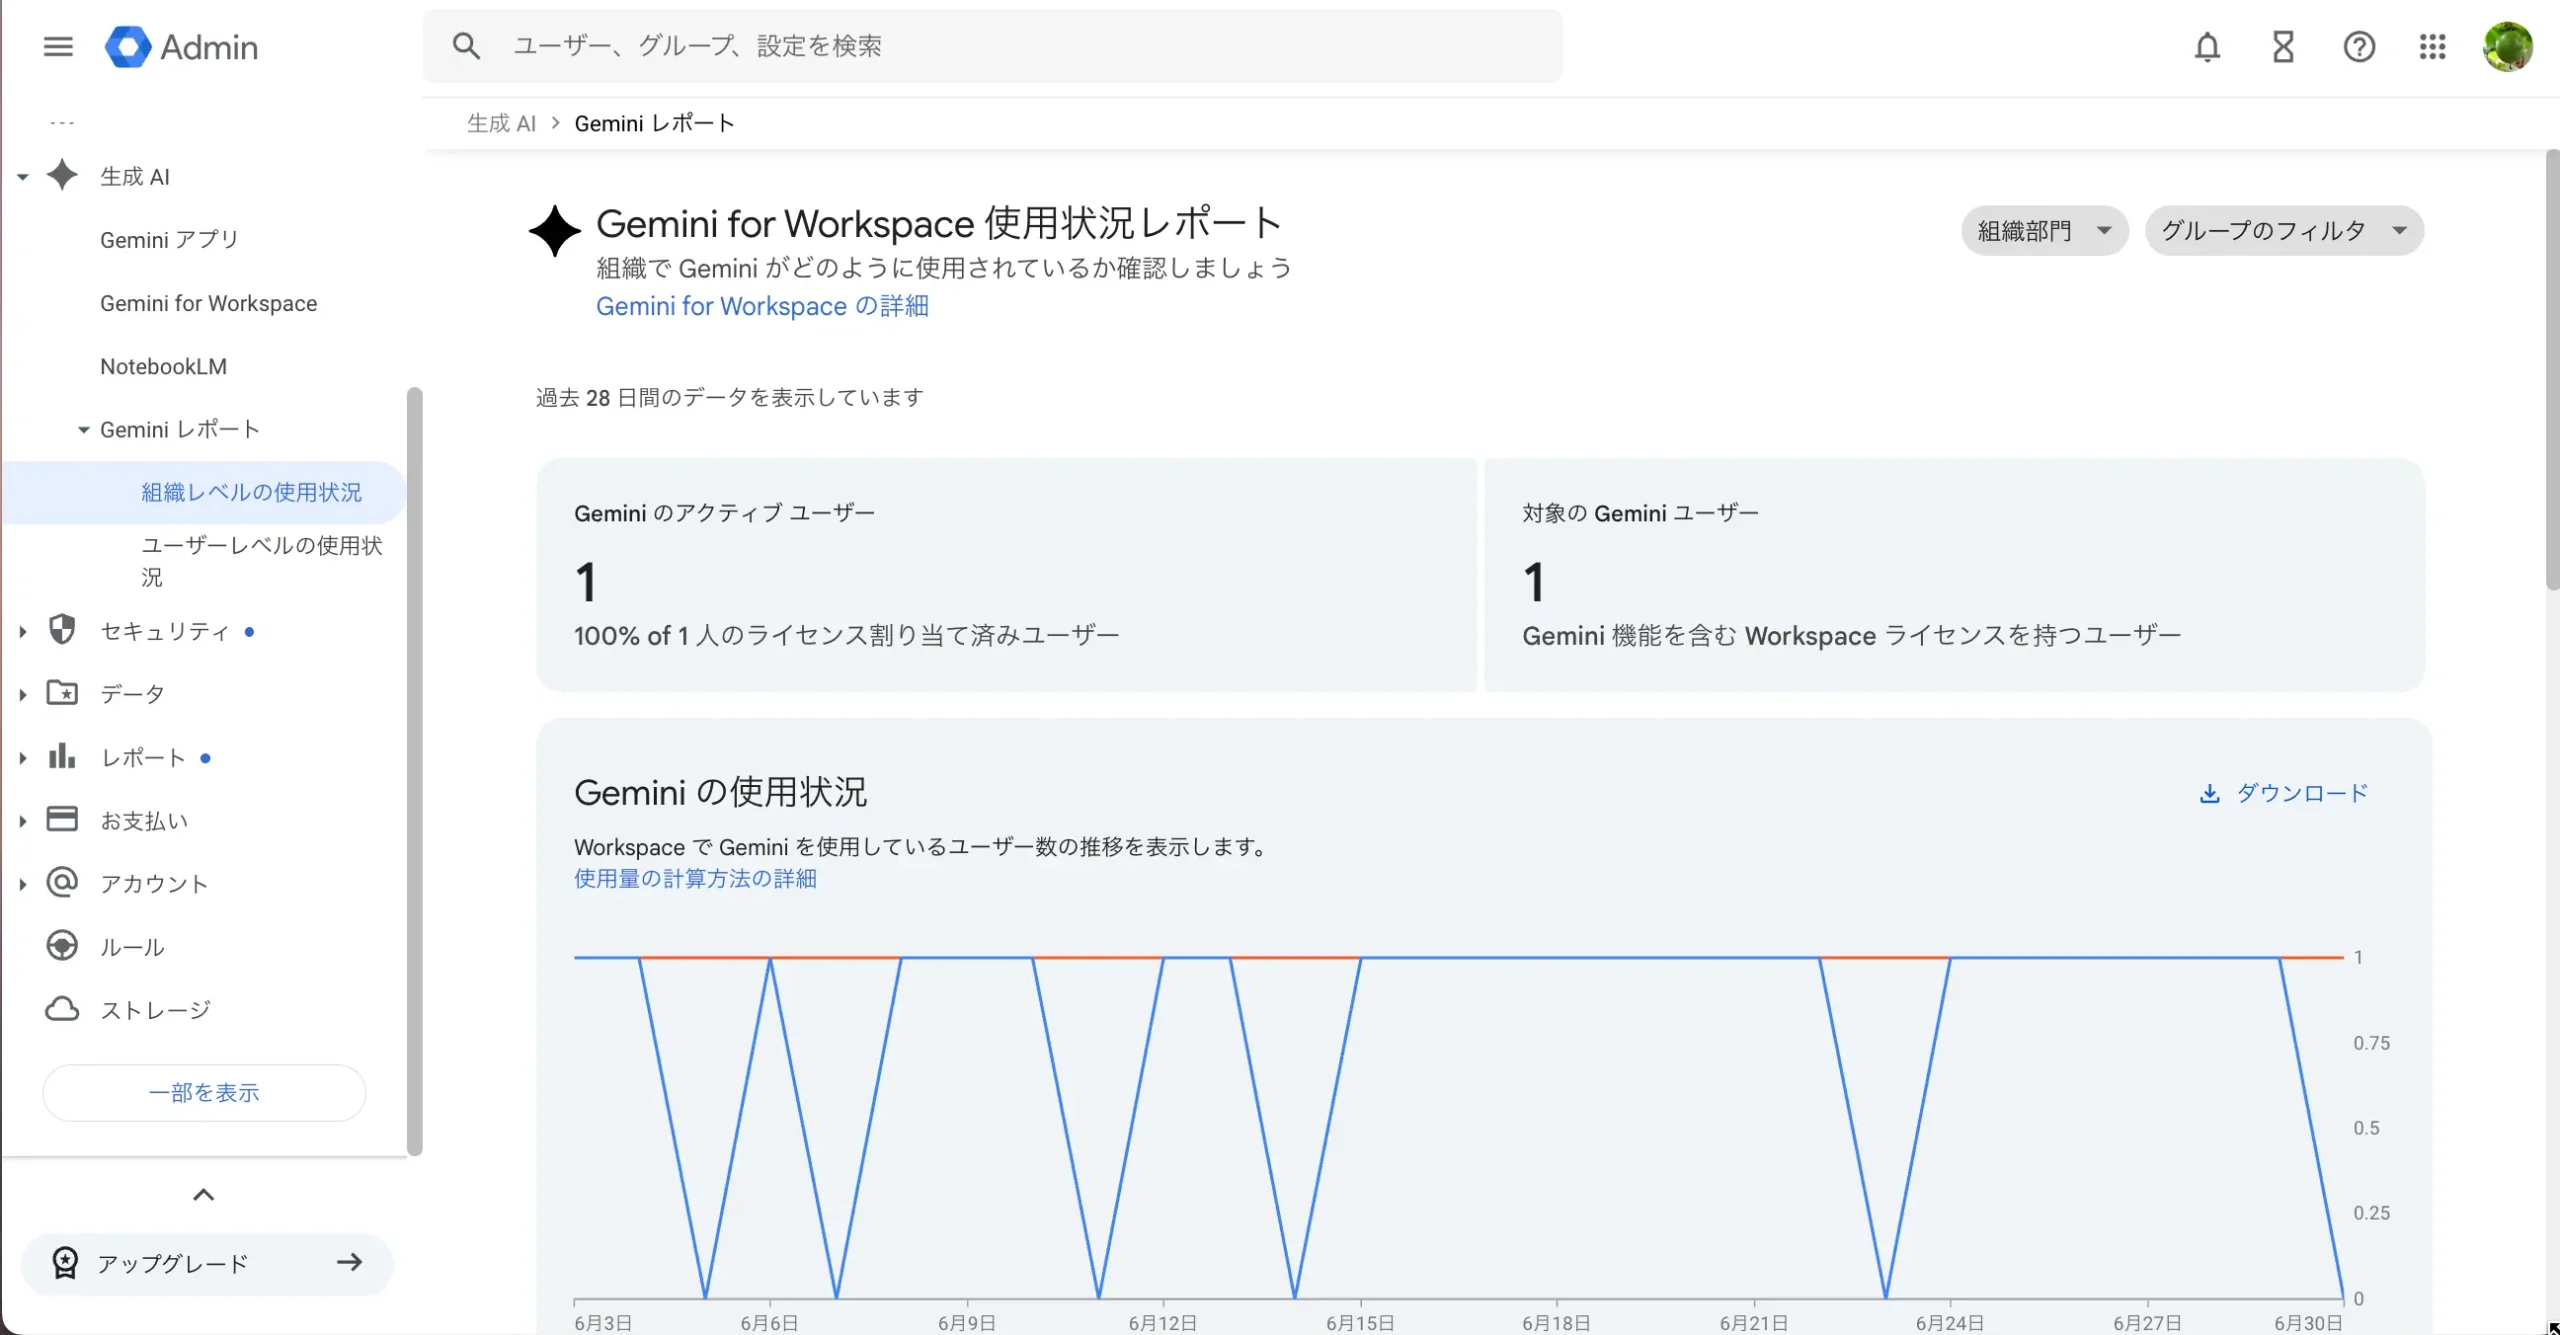Click the レポート bar chart icon

pos(62,755)
